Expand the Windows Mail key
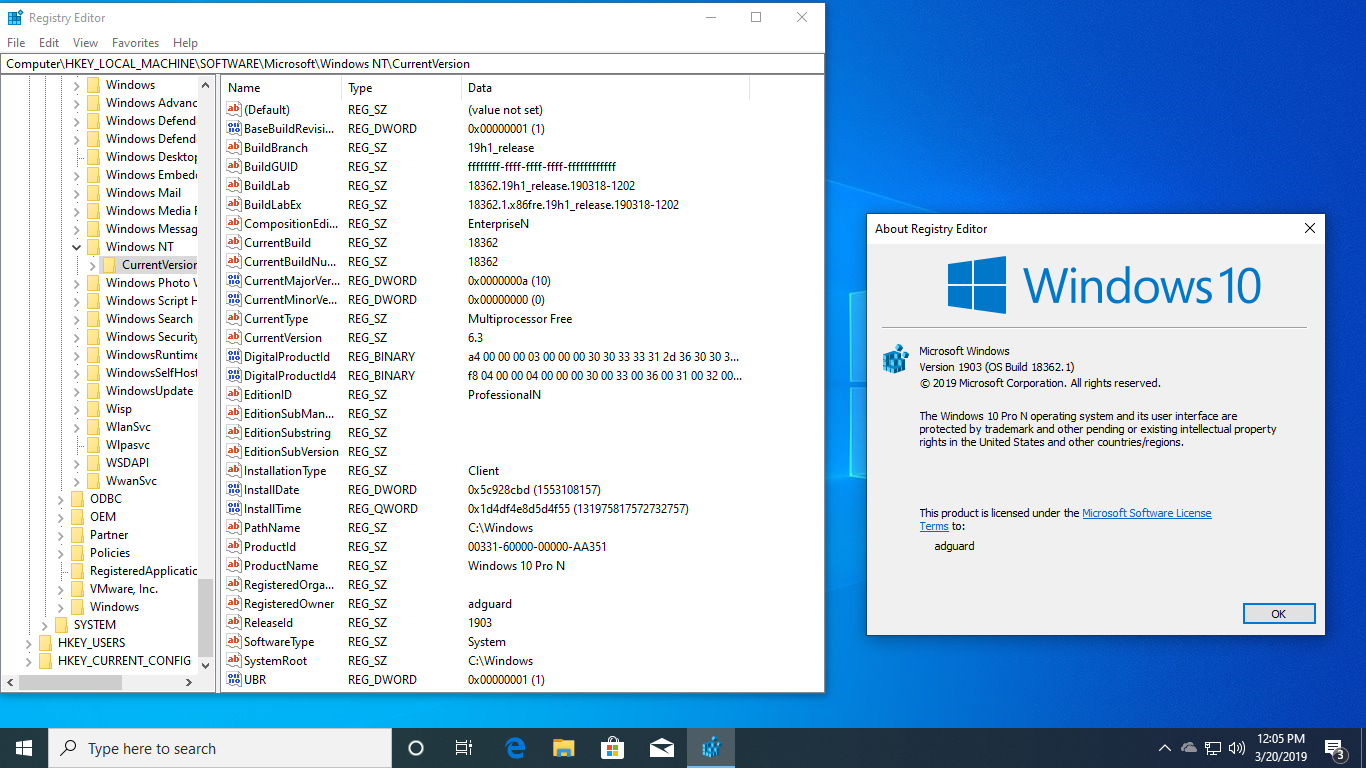Image resolution: width=1366 pixels, height=768 pixels. point(76,193)
